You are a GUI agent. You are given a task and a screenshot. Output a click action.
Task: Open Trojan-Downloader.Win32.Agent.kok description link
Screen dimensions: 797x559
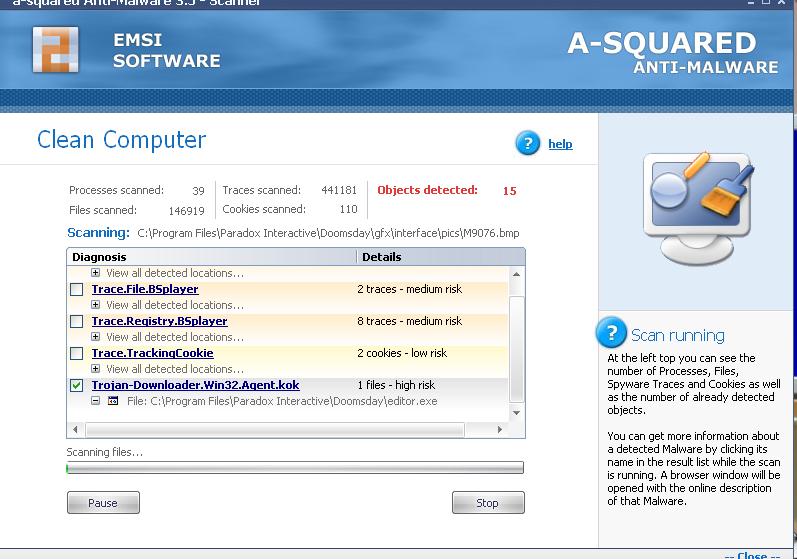195,385
